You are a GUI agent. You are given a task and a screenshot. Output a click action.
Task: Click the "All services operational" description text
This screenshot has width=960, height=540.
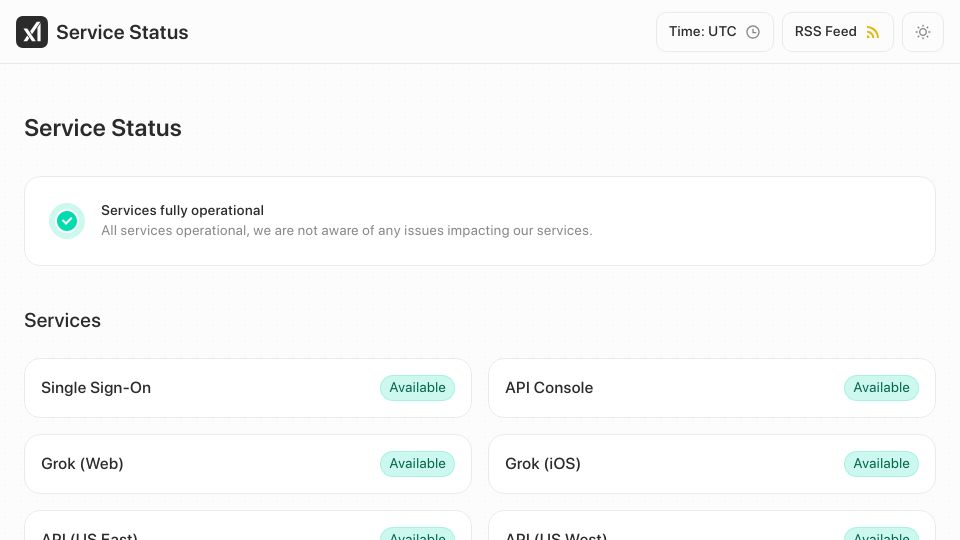pyautogui.click(x=347, y=231)
